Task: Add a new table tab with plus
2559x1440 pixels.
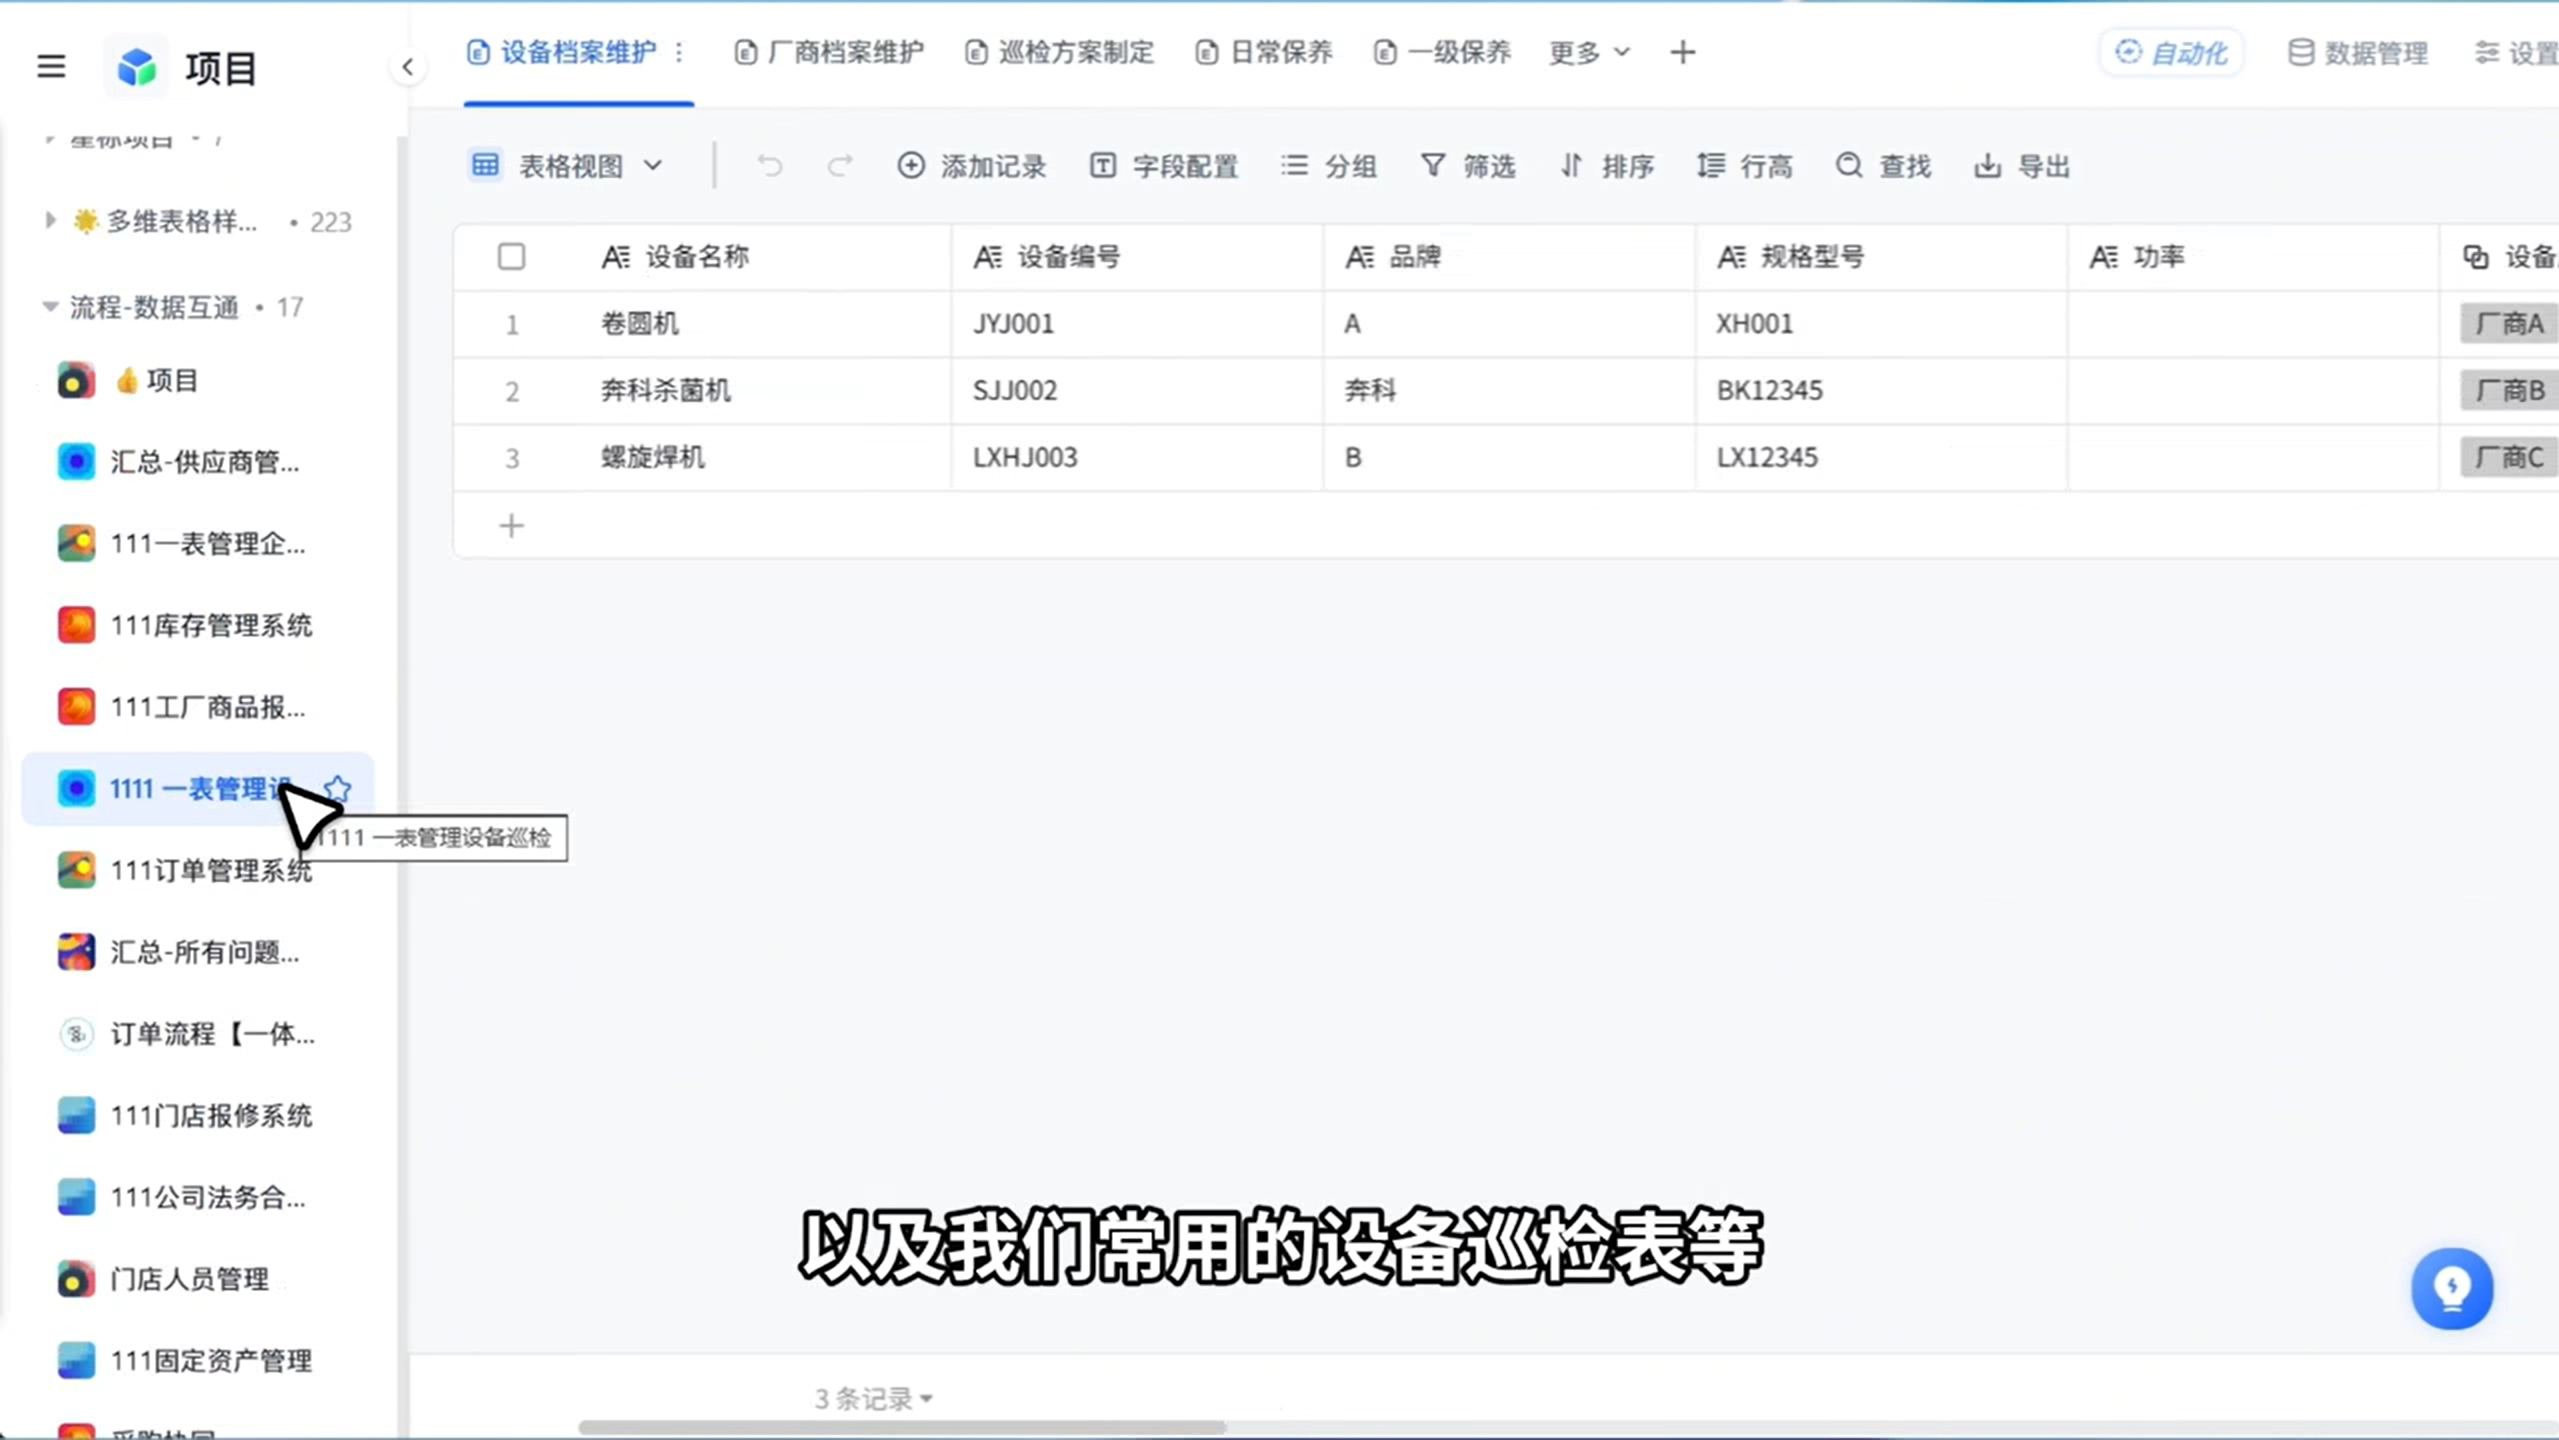Action: tap(1682, 52)
